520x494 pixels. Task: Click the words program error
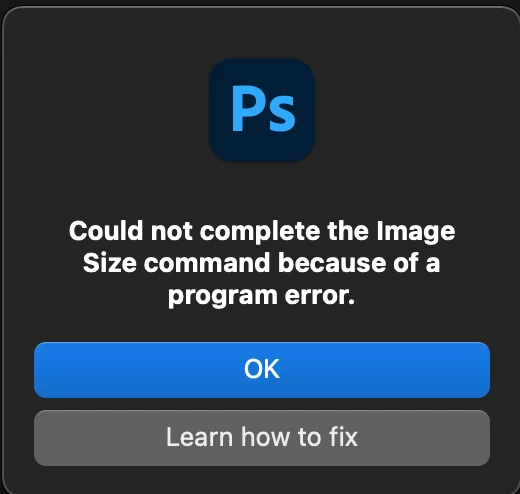[262, 296]
